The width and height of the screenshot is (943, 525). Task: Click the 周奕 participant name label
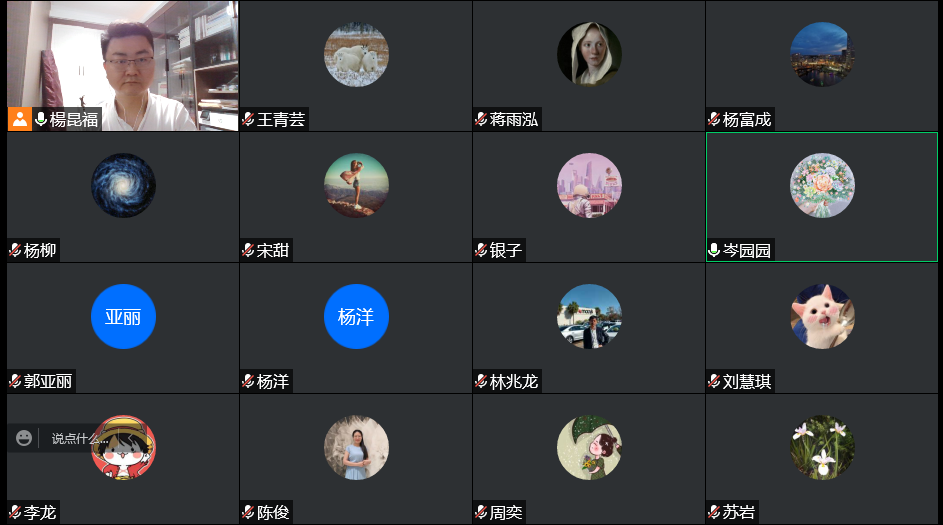coord(506,512)
